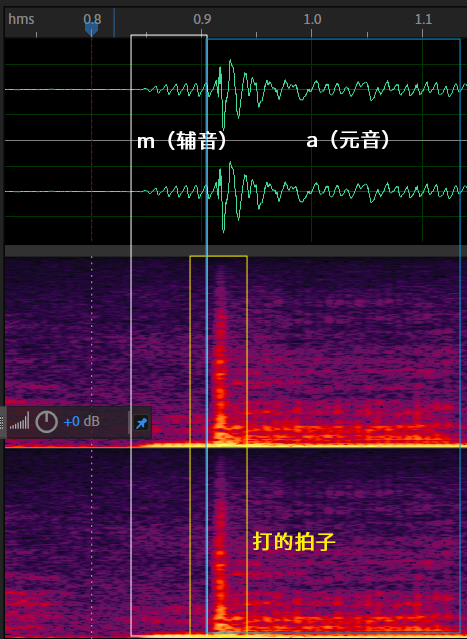Select the +0 dB gain value

point(82,421)
